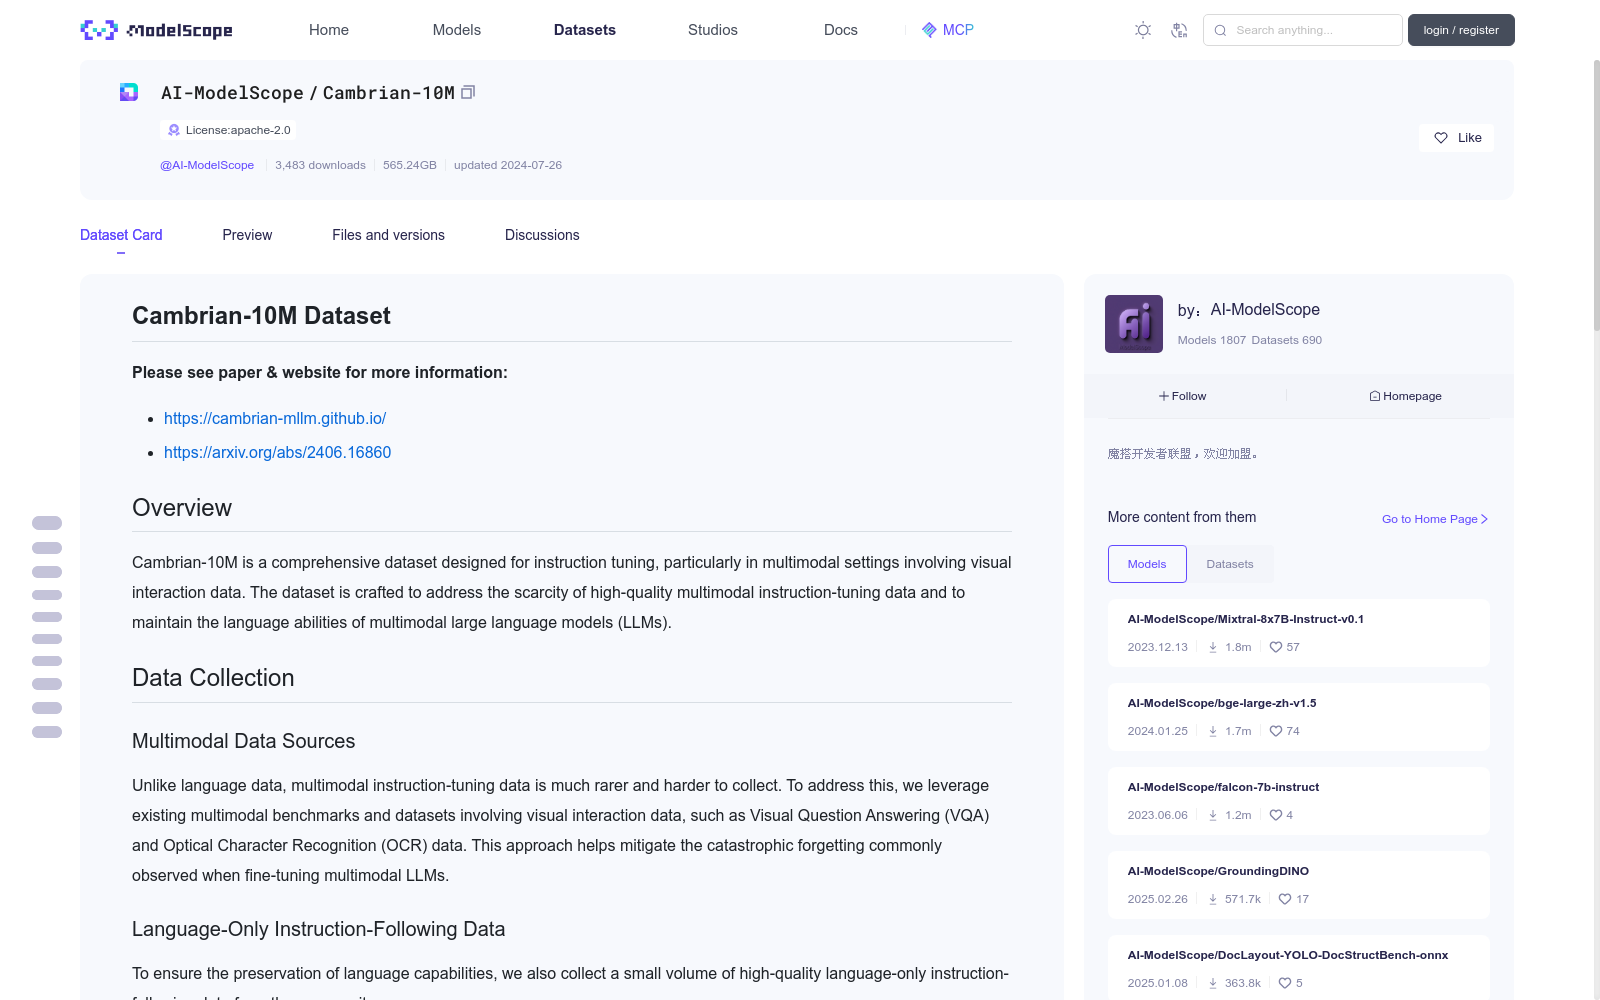The width and height of the screenshot is (1600, 1000).
Task: Click the updated 2024-07-26 text
Action: (x=508, y=165)
